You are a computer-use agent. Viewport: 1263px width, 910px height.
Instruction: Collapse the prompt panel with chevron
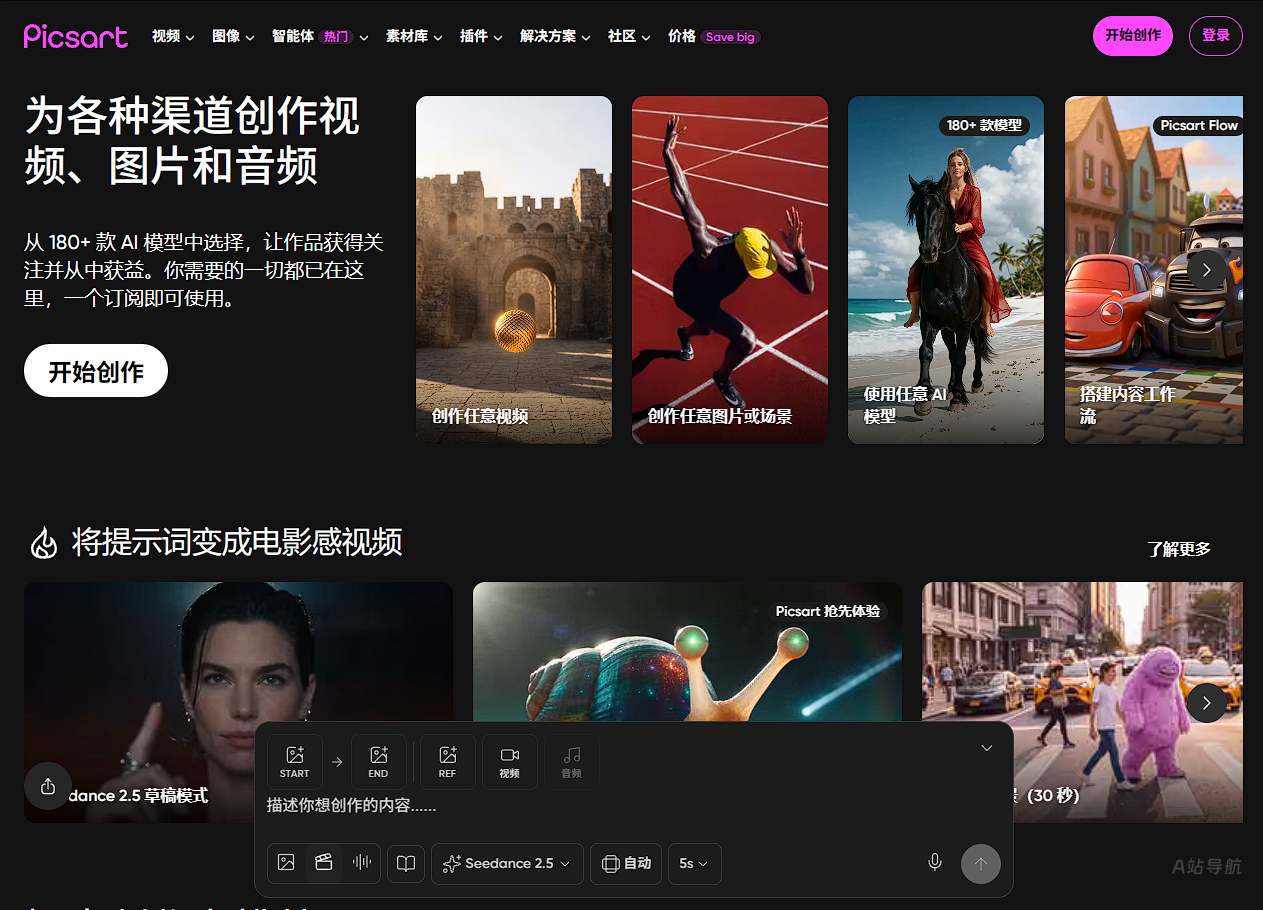click(x=987, y=748)
